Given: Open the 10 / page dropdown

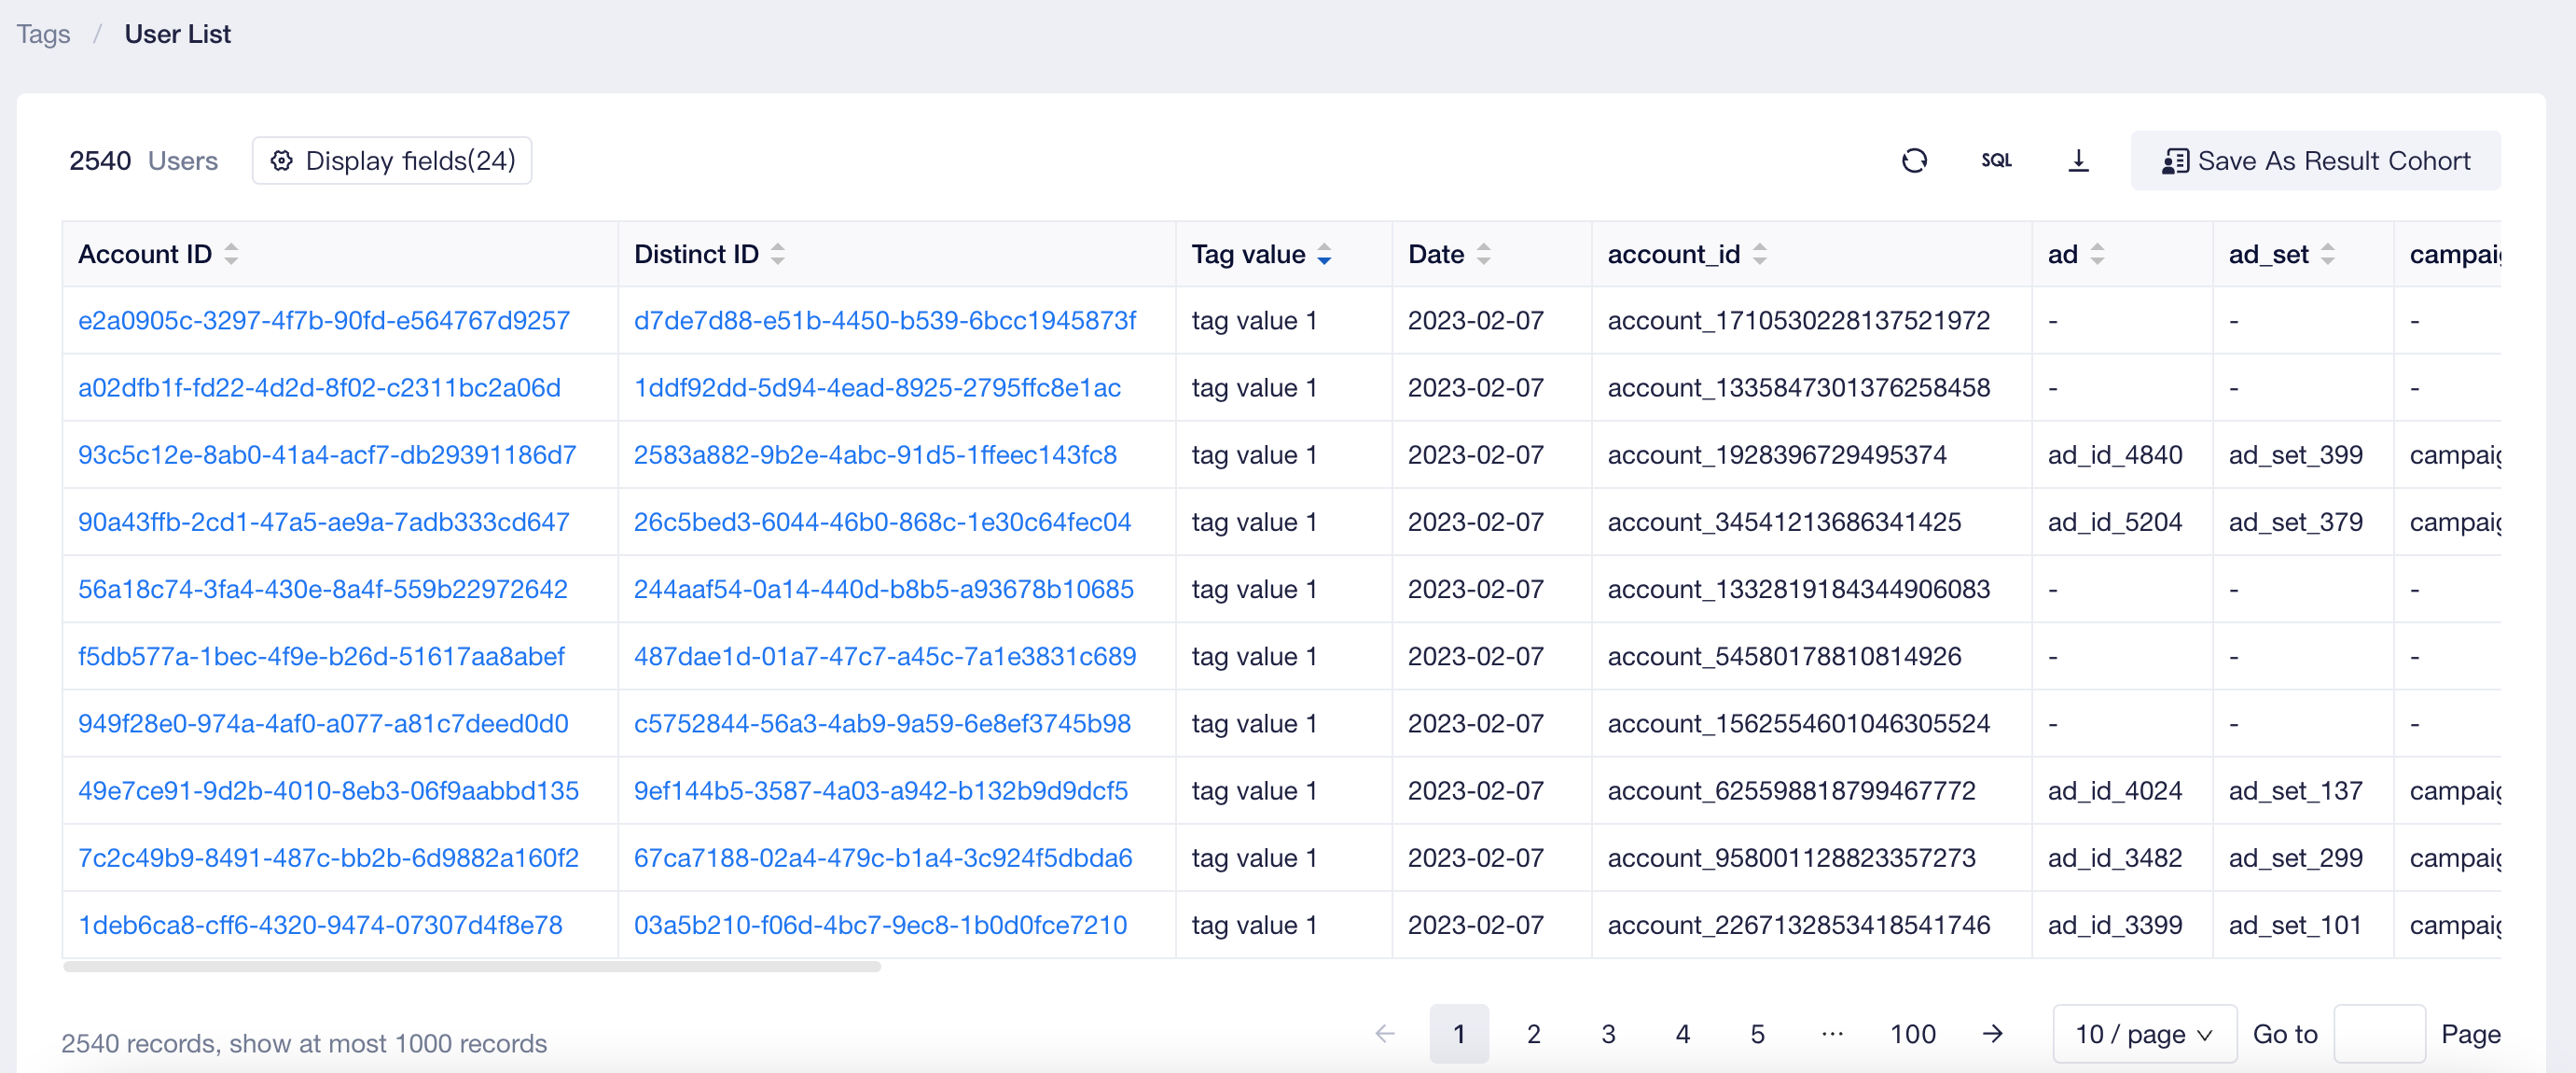Looking at the screenshot, I should click(x=2143, y=1033).
